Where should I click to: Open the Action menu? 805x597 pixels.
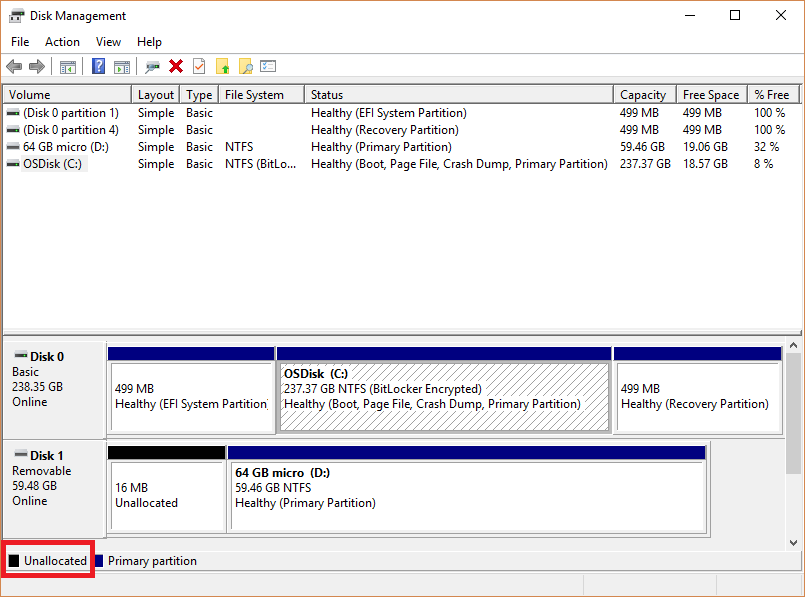pos(62,42)
